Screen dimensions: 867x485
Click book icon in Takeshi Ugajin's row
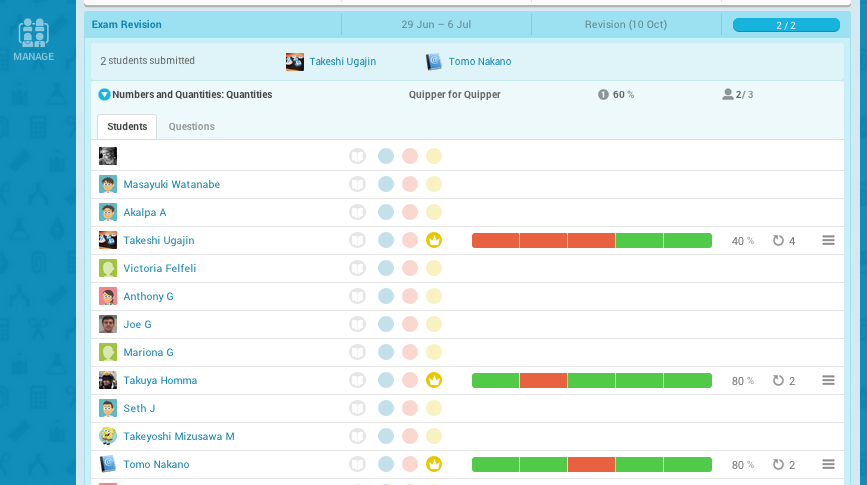[358, 241]
